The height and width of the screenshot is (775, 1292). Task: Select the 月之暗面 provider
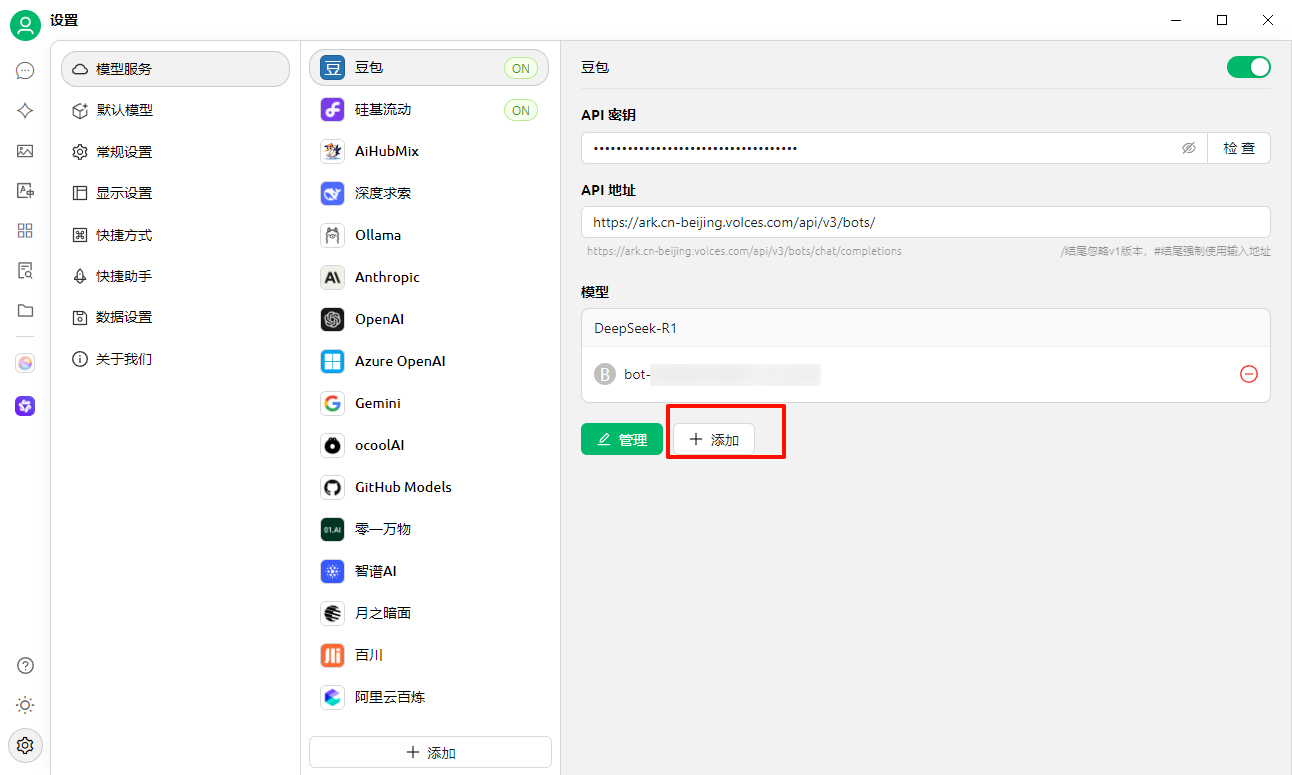pyautogui.click(x=429, y=614)
